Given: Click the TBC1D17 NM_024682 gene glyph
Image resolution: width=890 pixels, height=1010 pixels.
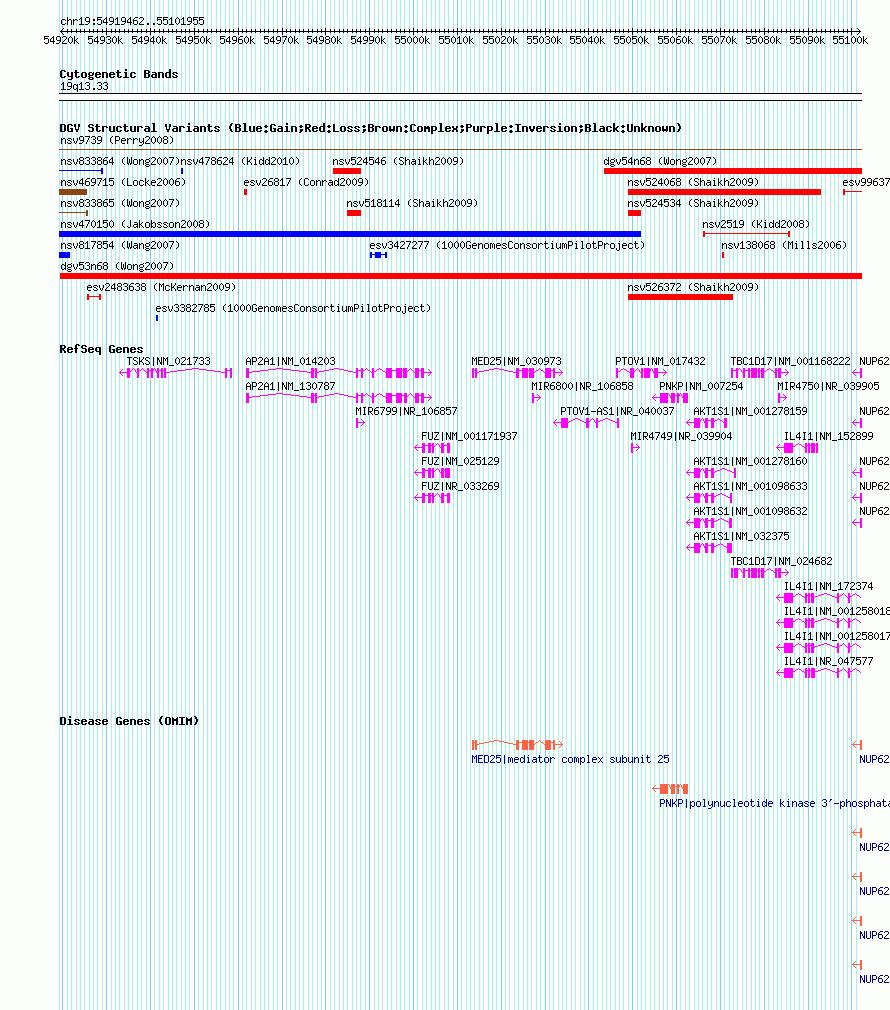Looking at the screenshot, I should point(760,573).
